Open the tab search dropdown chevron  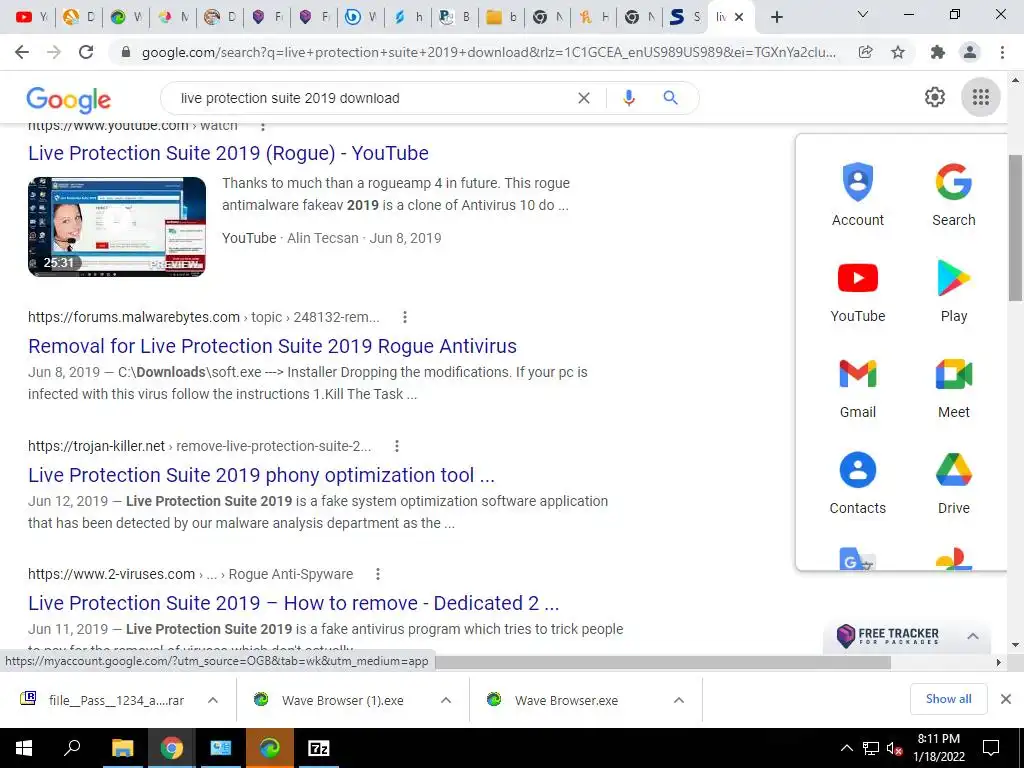point(862,15)
